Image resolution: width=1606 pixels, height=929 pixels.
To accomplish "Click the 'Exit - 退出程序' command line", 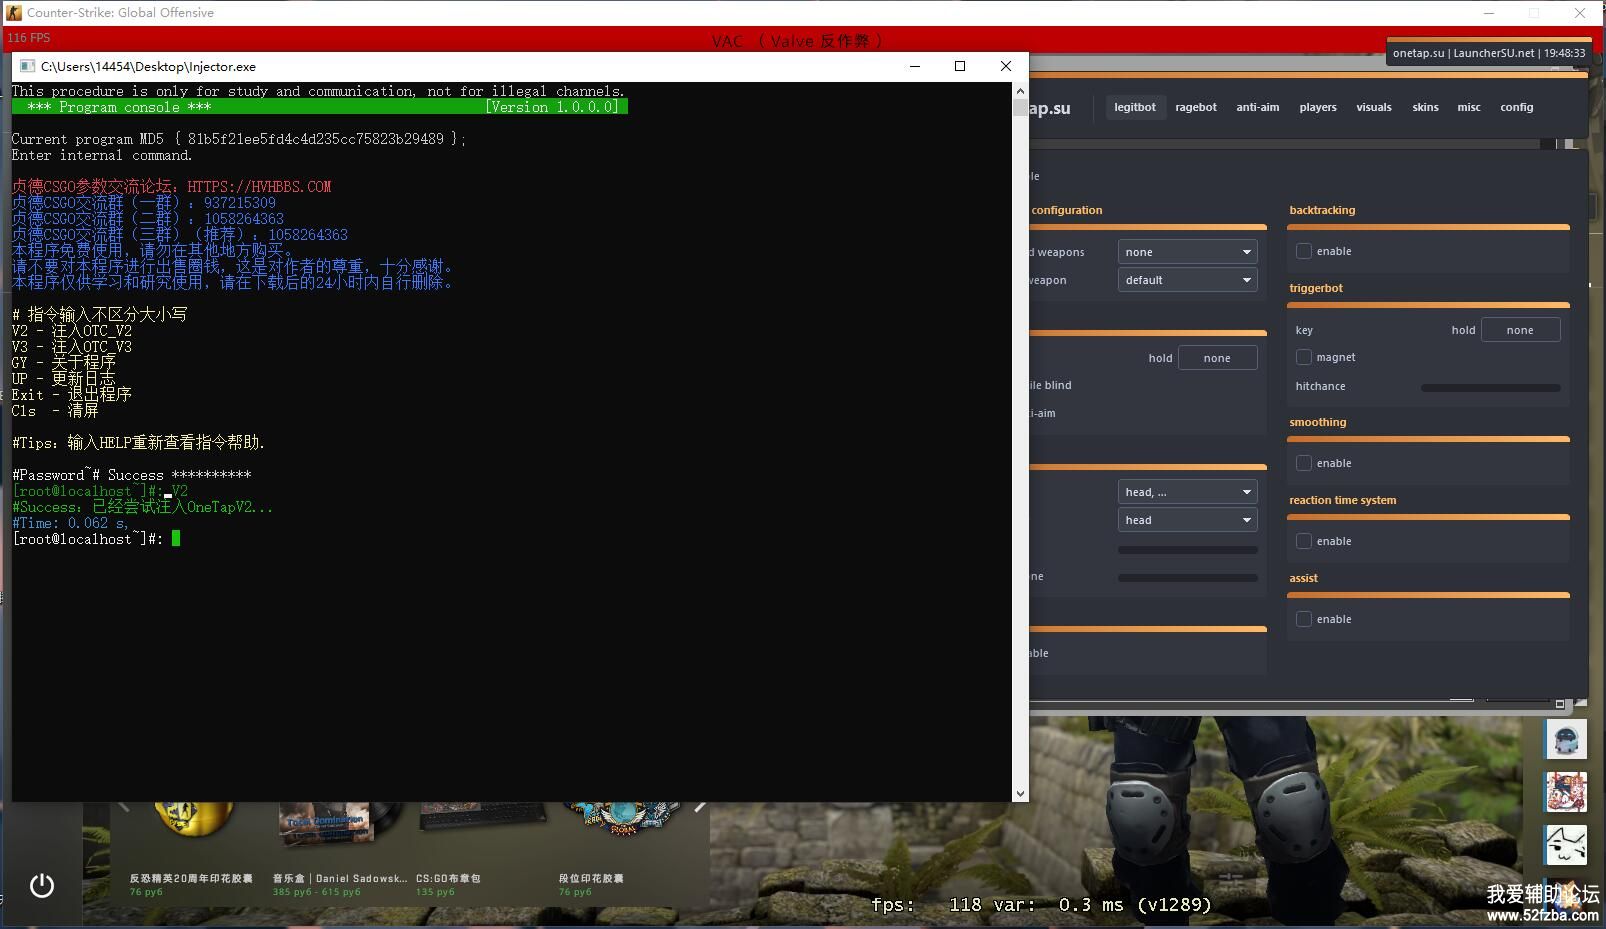I will click(x=72, y=395).
